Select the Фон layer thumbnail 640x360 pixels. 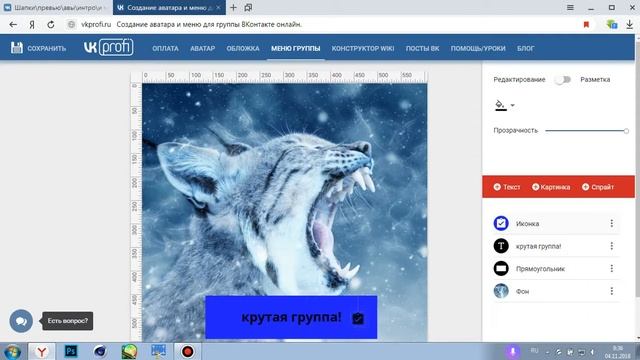coord(501,291)
